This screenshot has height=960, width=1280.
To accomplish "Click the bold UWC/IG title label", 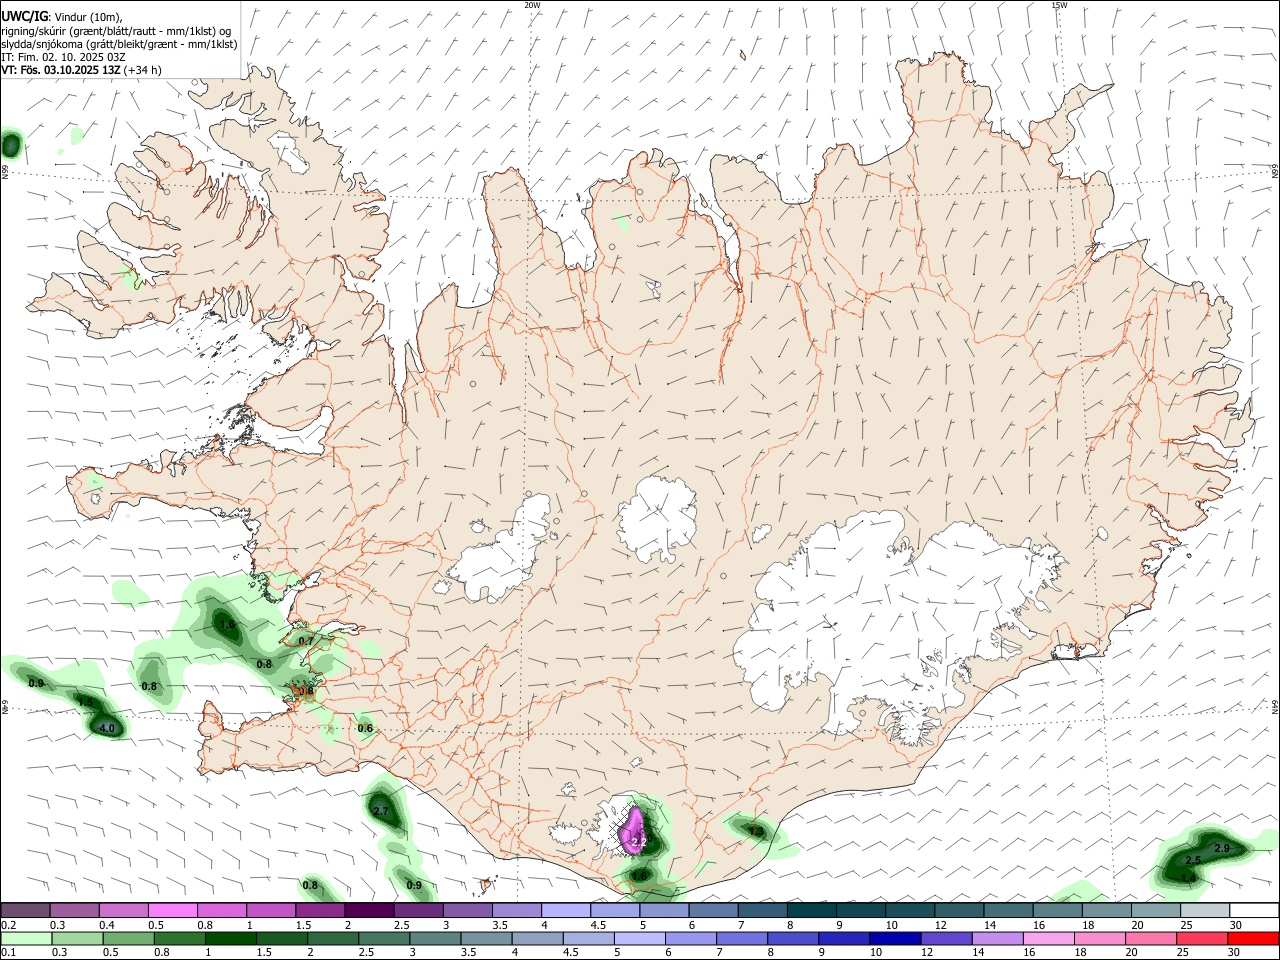I will tap(24, 17).
